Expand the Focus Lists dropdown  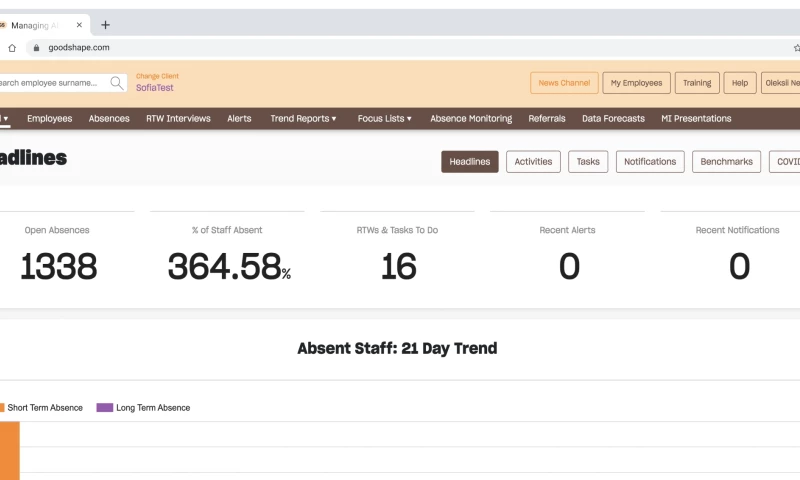[x=384, y=118]
